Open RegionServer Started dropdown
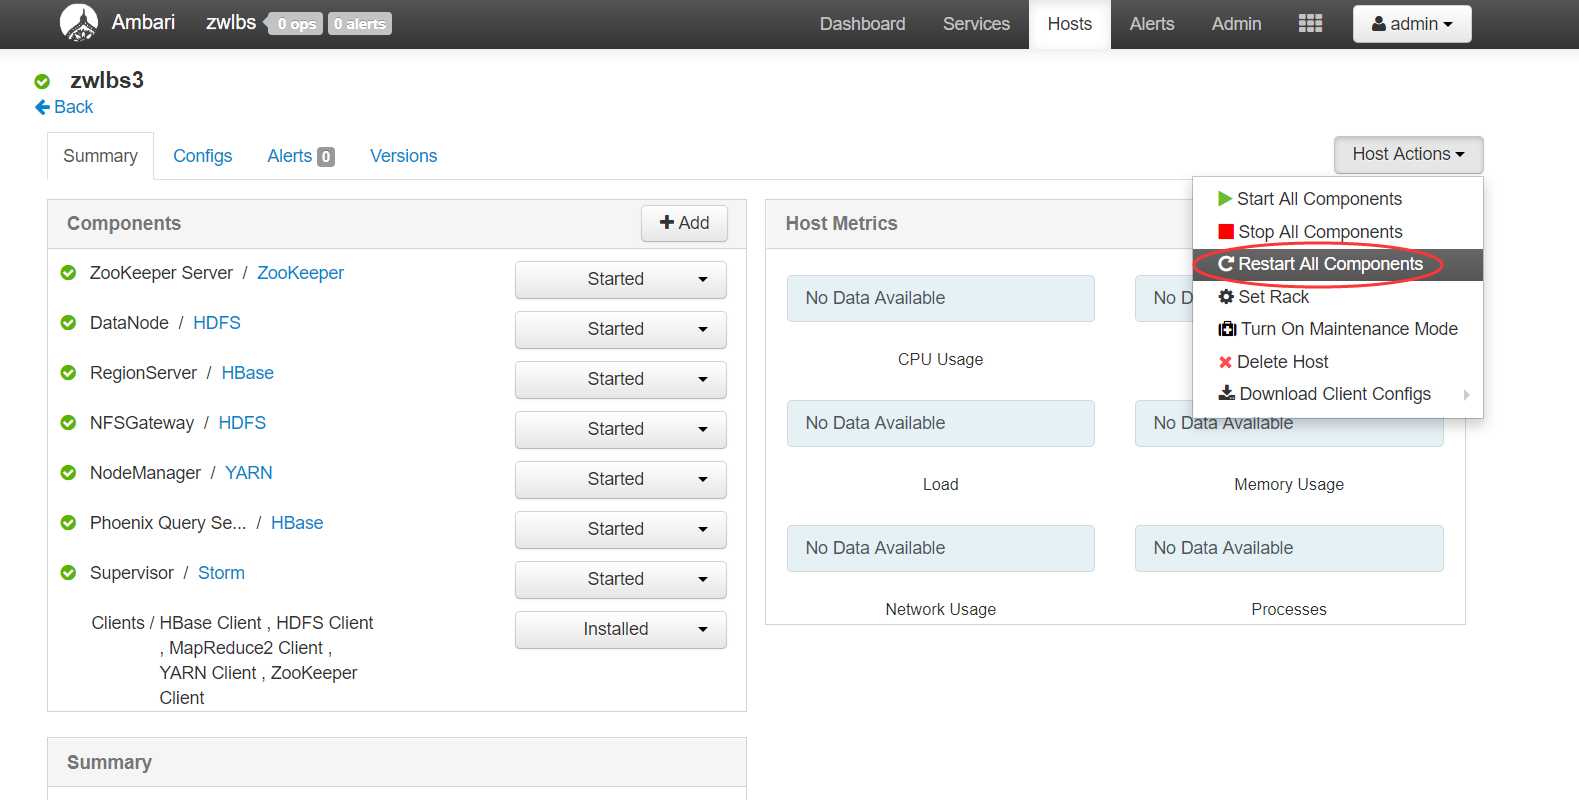This screenshot has width=1579, height=800. [621, 379]
